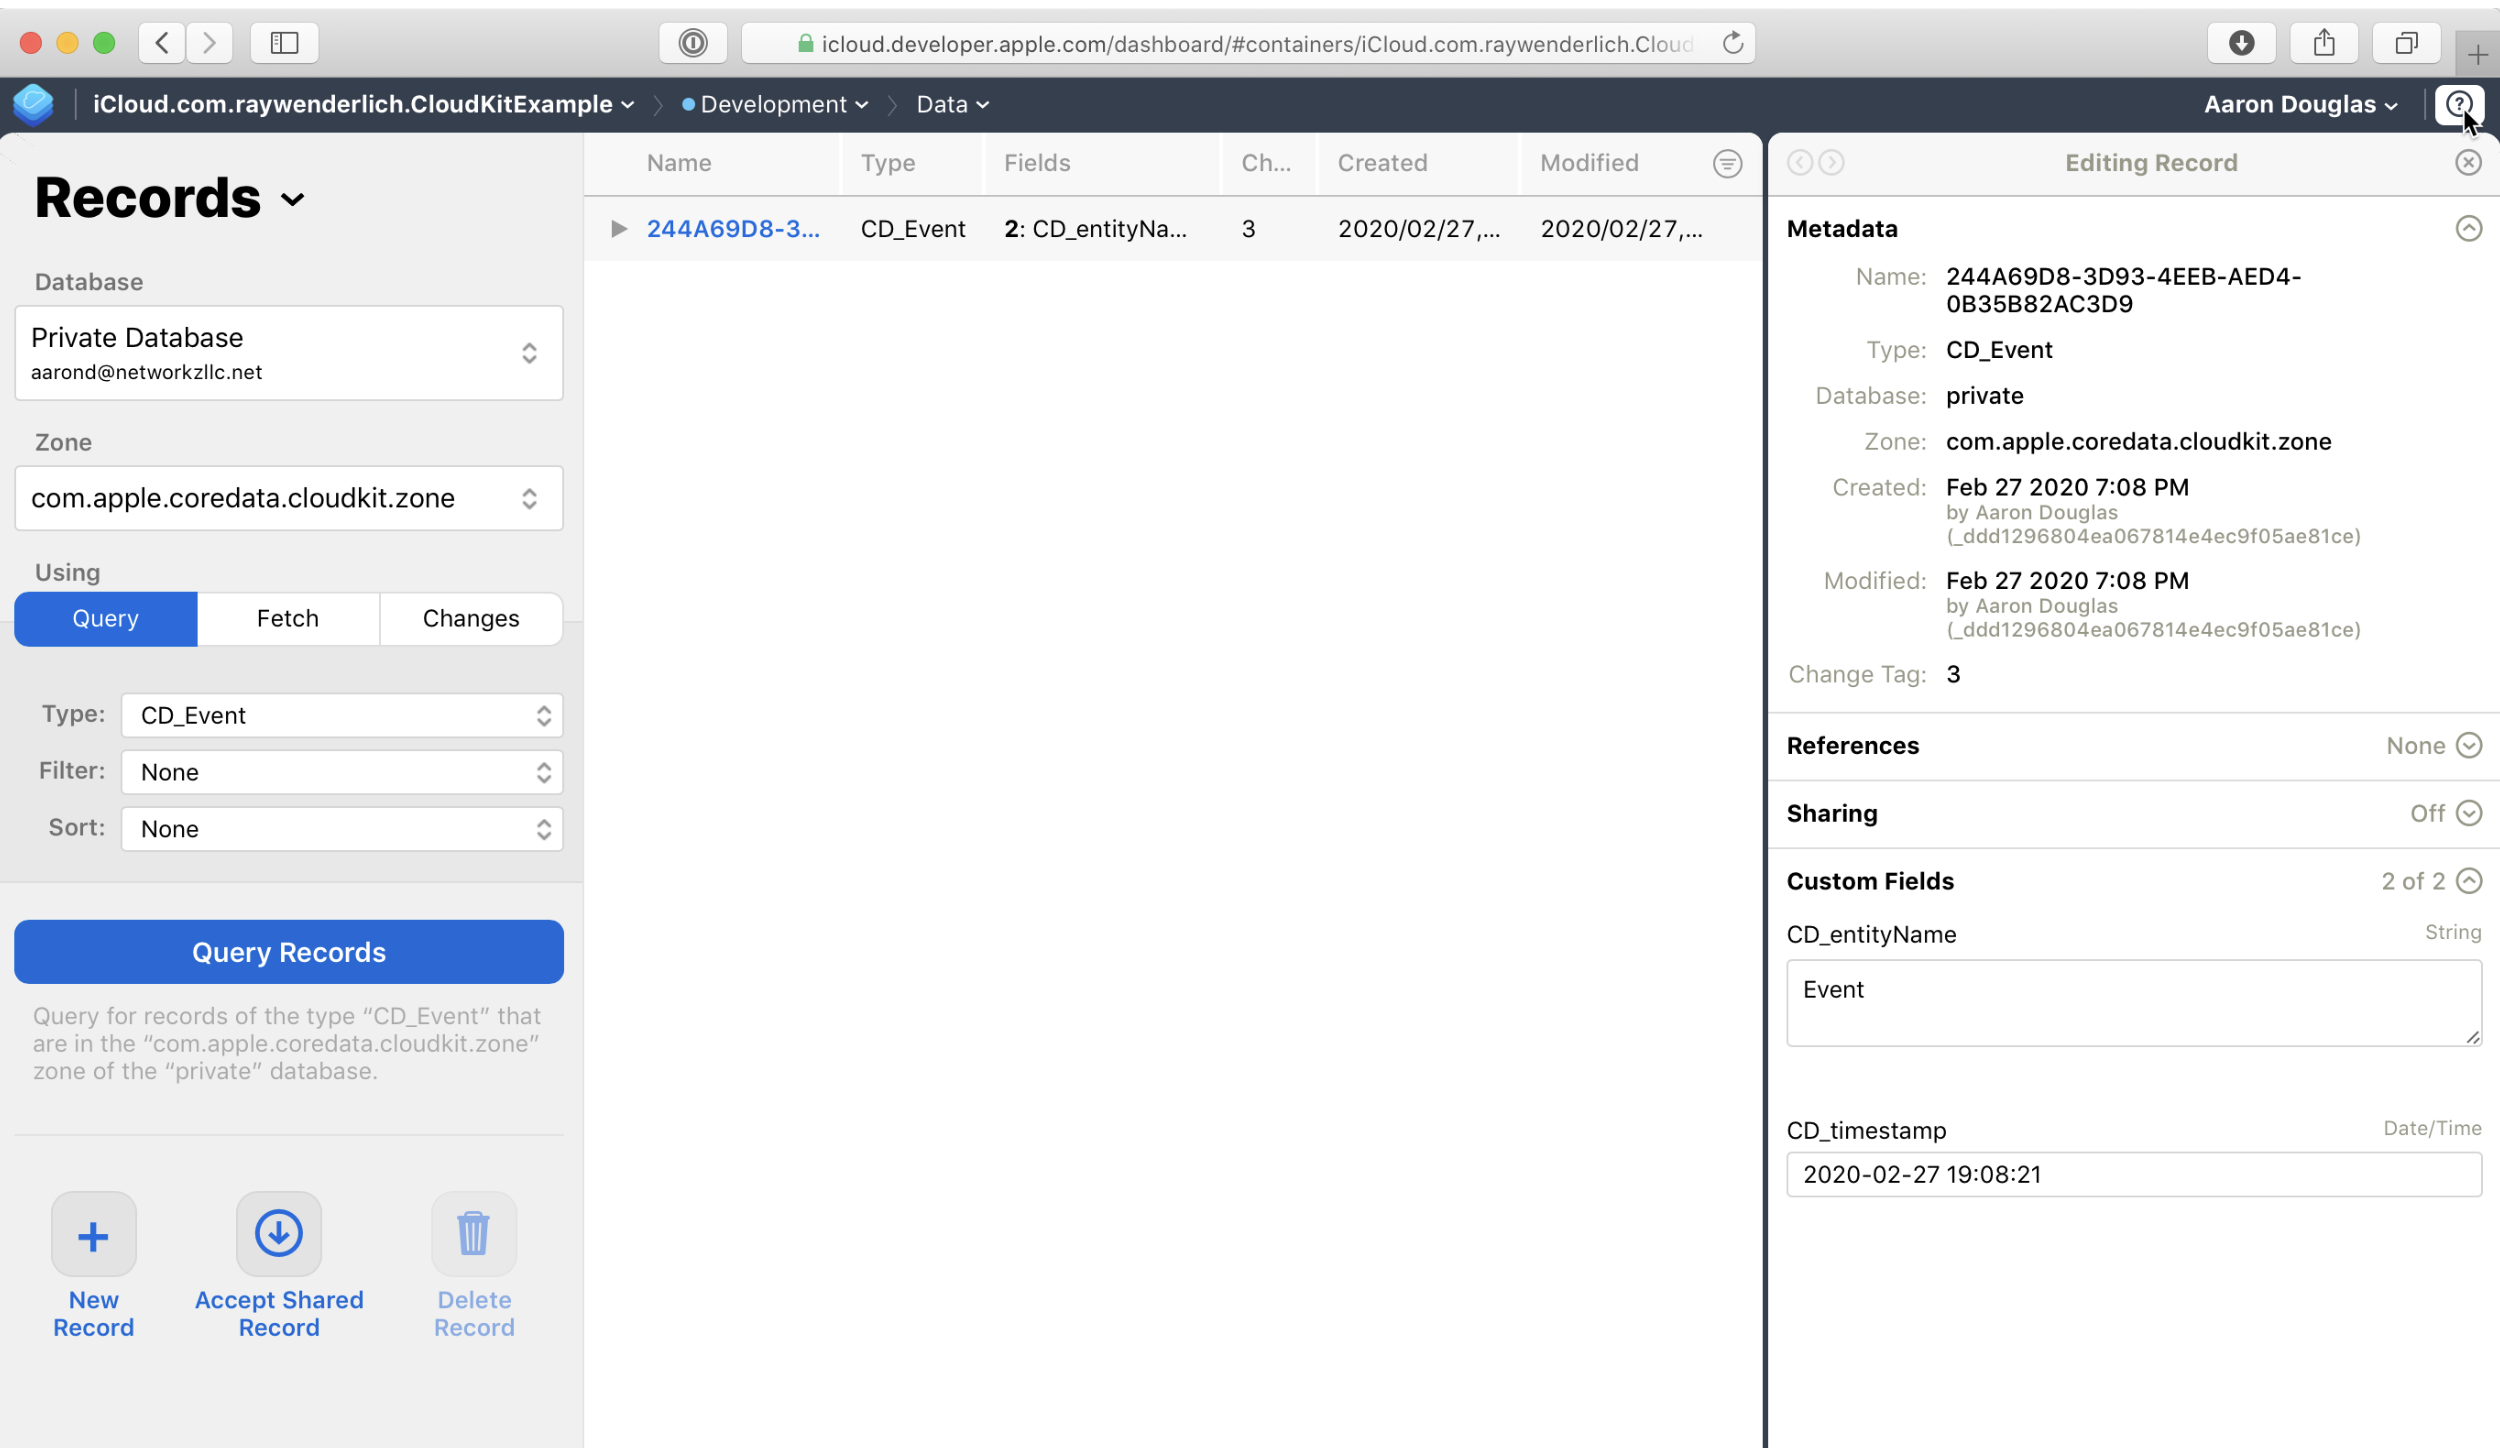The height and width of the screenshot is (1448, 2500).
Task: Collapse the Metadata section
Action: click(2469, 229)
